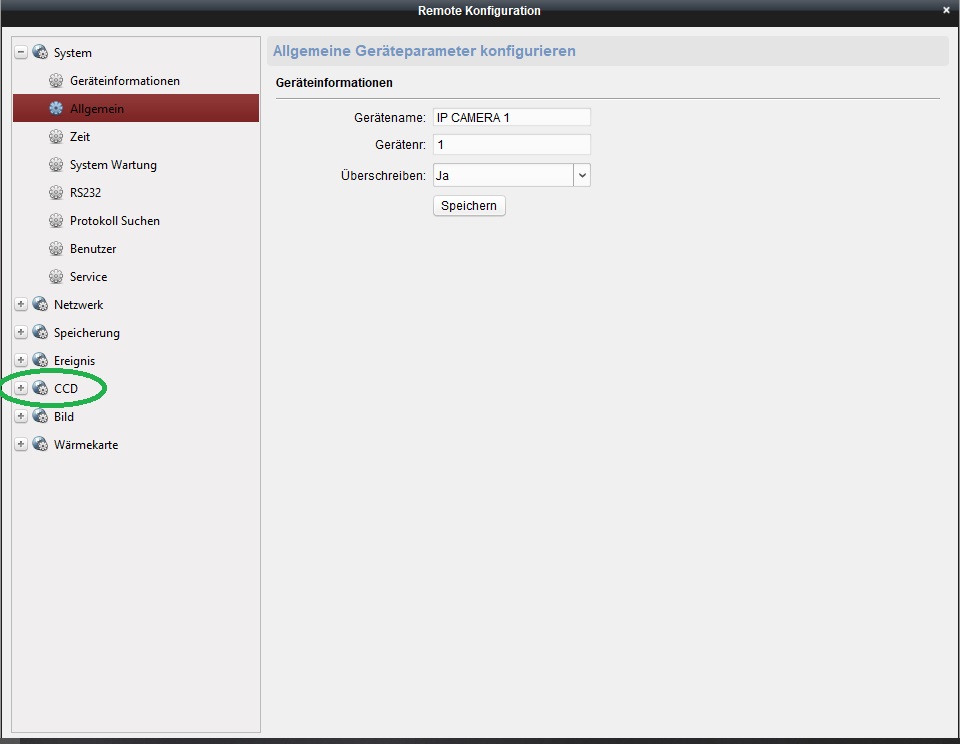Click the globe icon next to Netzwerk
The width and height of the screenshot is (960, 744).
point(40,305)
